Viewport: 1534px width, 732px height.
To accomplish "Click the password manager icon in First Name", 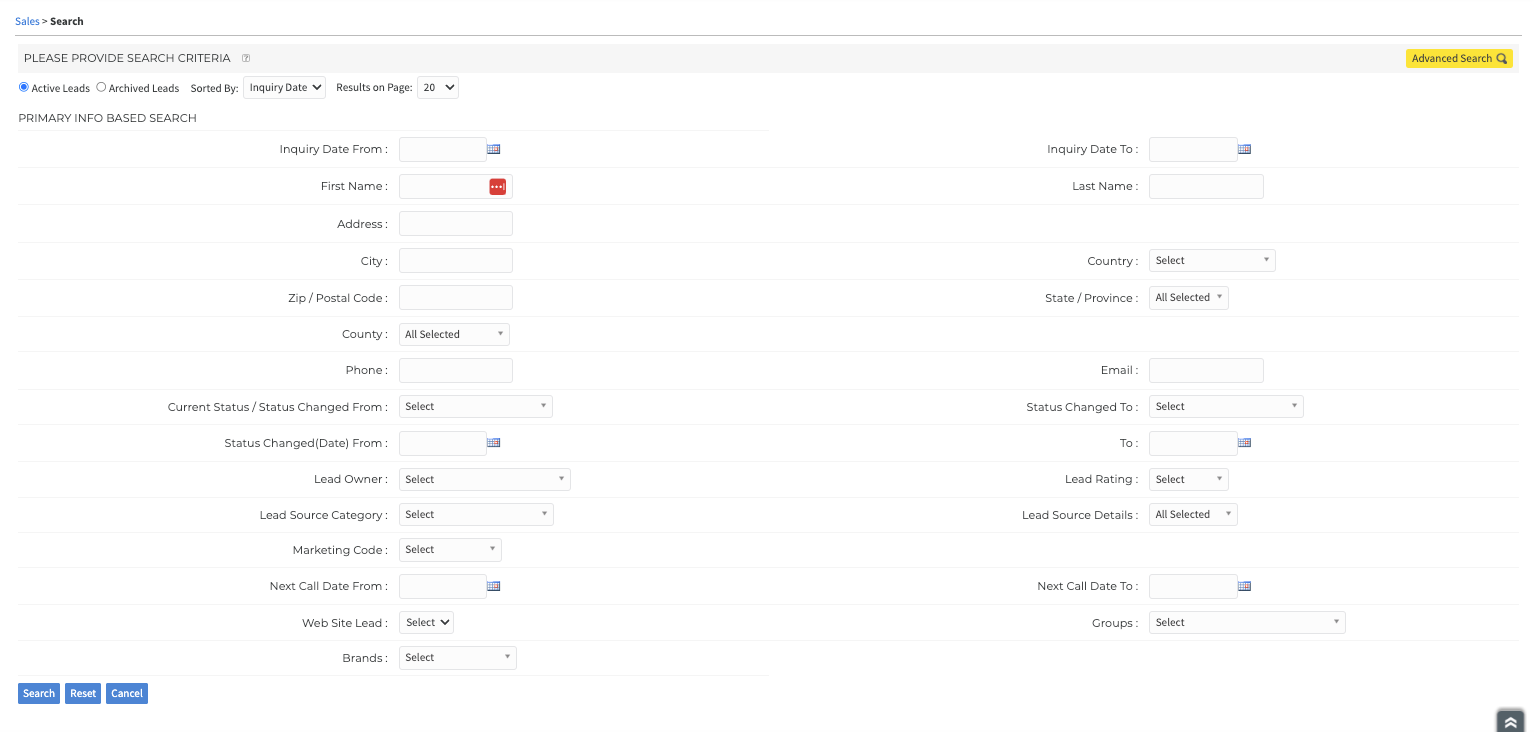I will point(497,187).
